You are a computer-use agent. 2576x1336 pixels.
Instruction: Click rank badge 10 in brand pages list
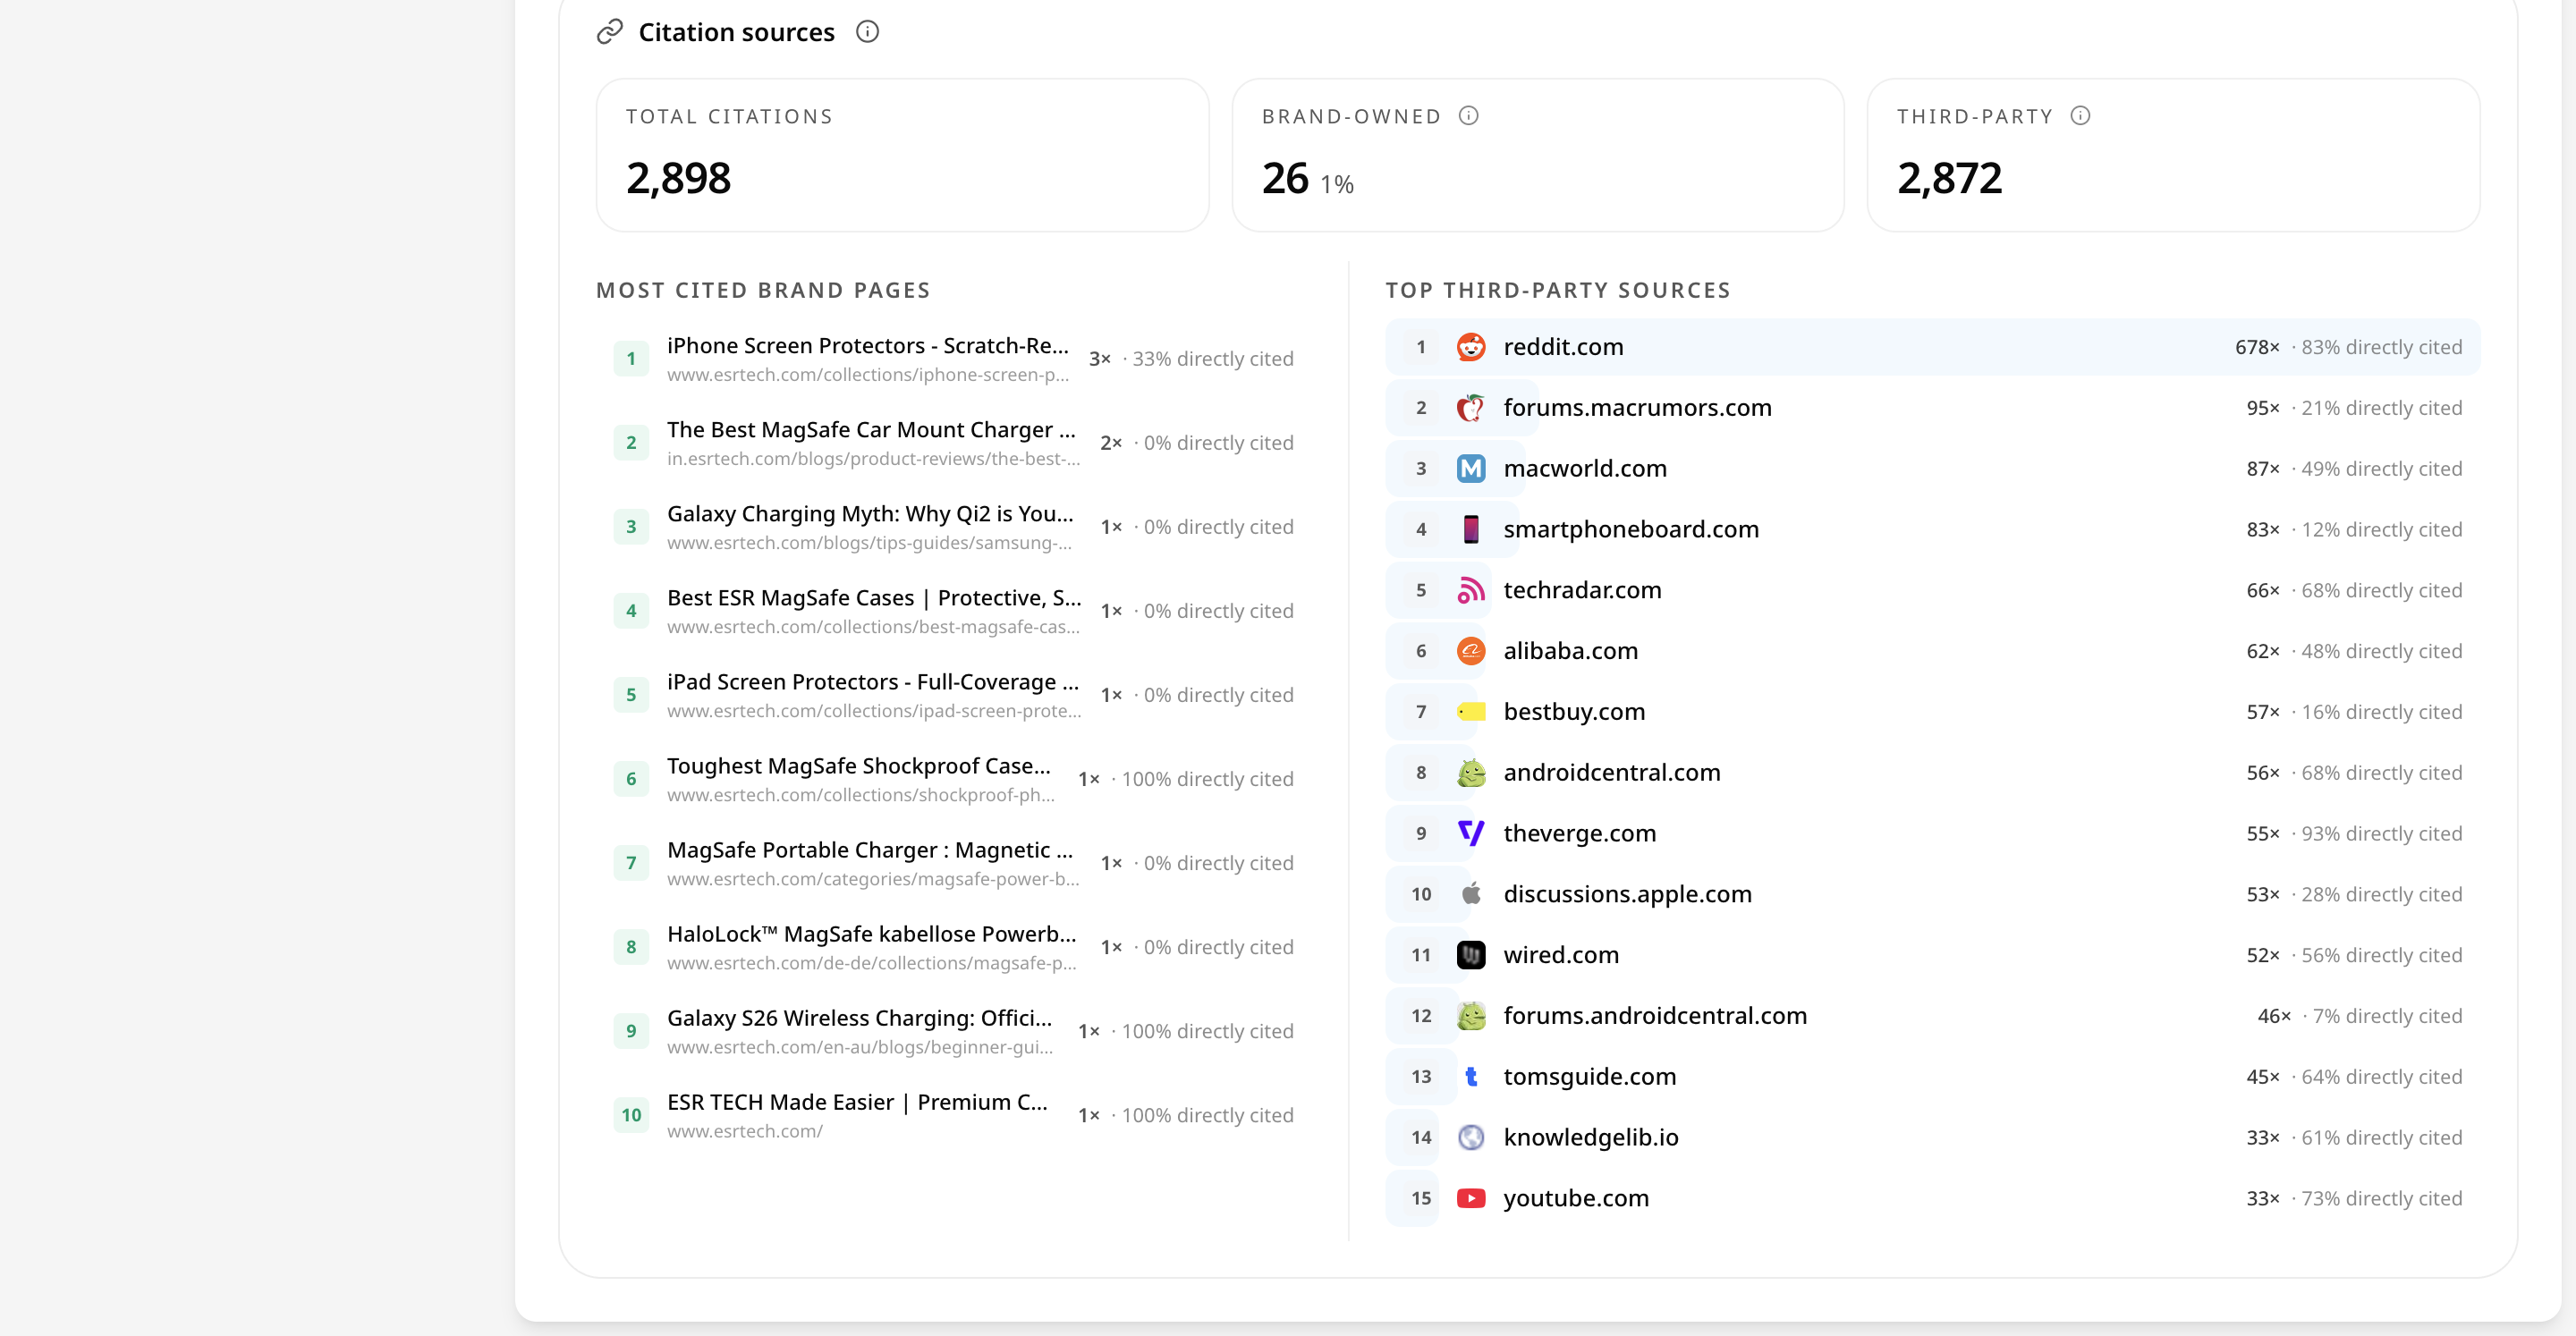[631, 1115]
